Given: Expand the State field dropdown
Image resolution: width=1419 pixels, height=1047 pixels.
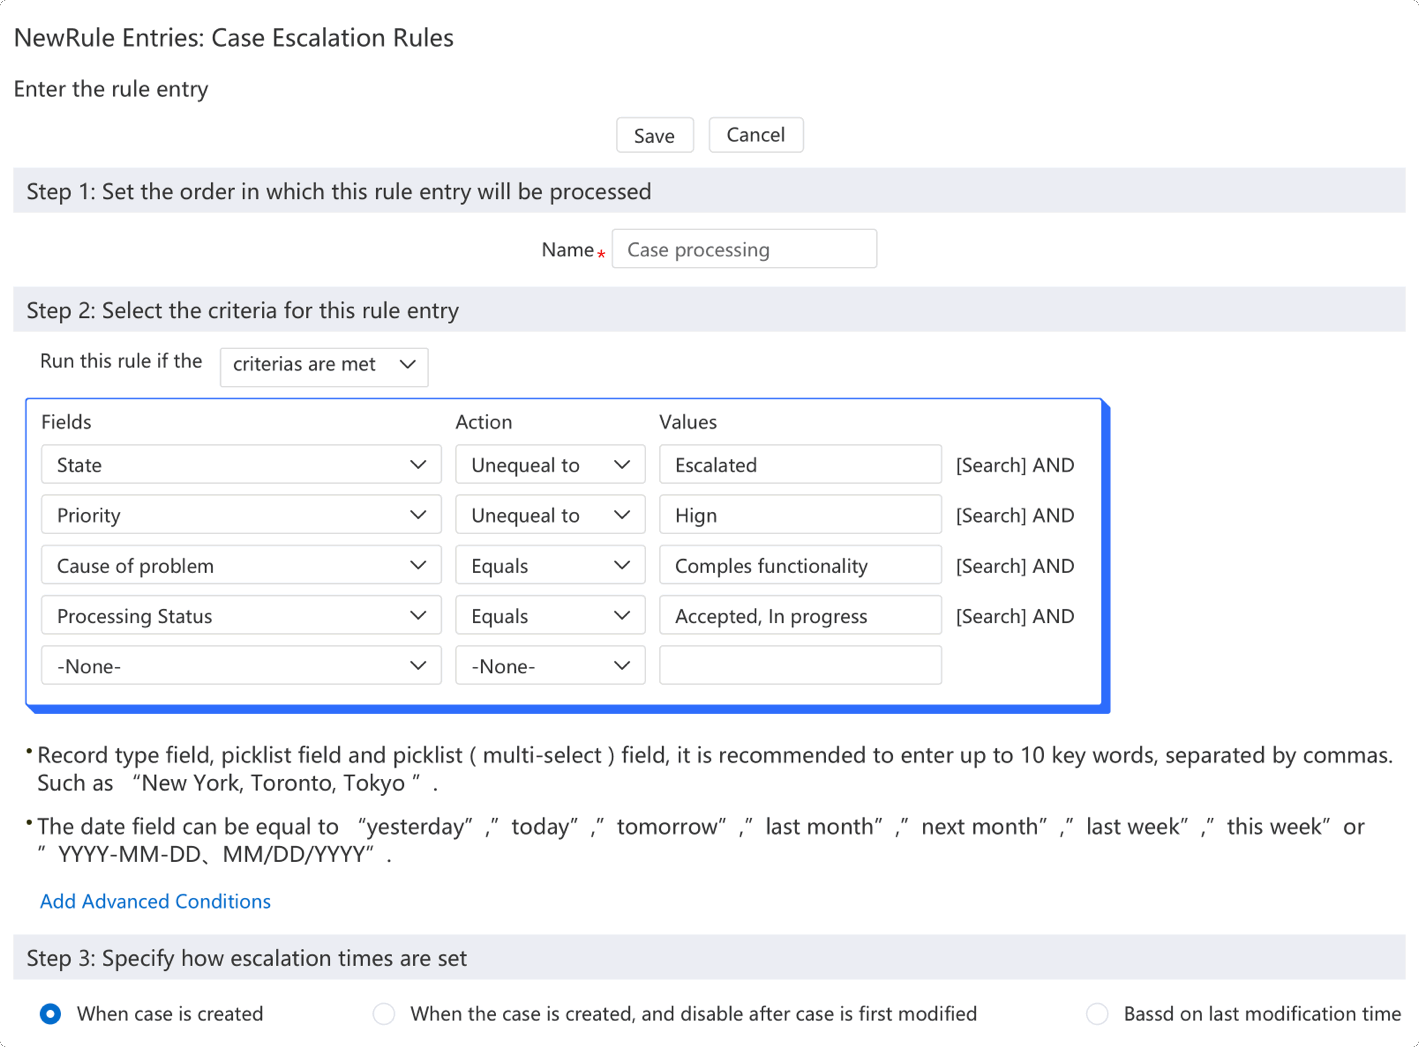Looking at the screenshot, I should coord(241,465).
